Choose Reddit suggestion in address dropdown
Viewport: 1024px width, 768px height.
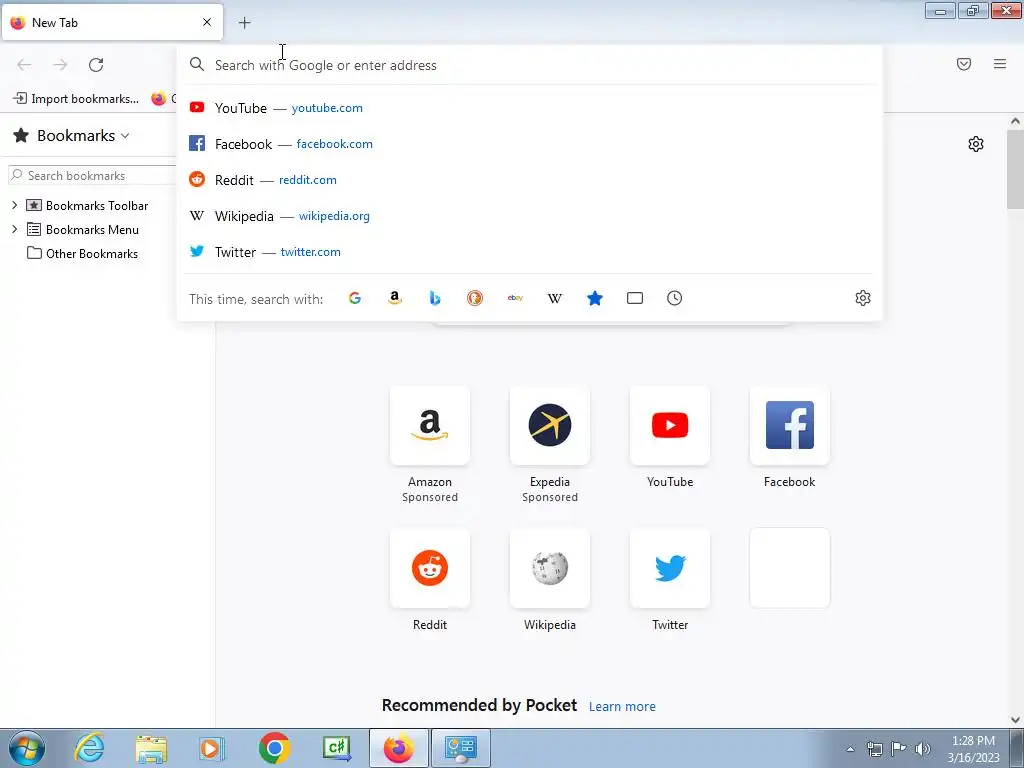tap(530, 180)
